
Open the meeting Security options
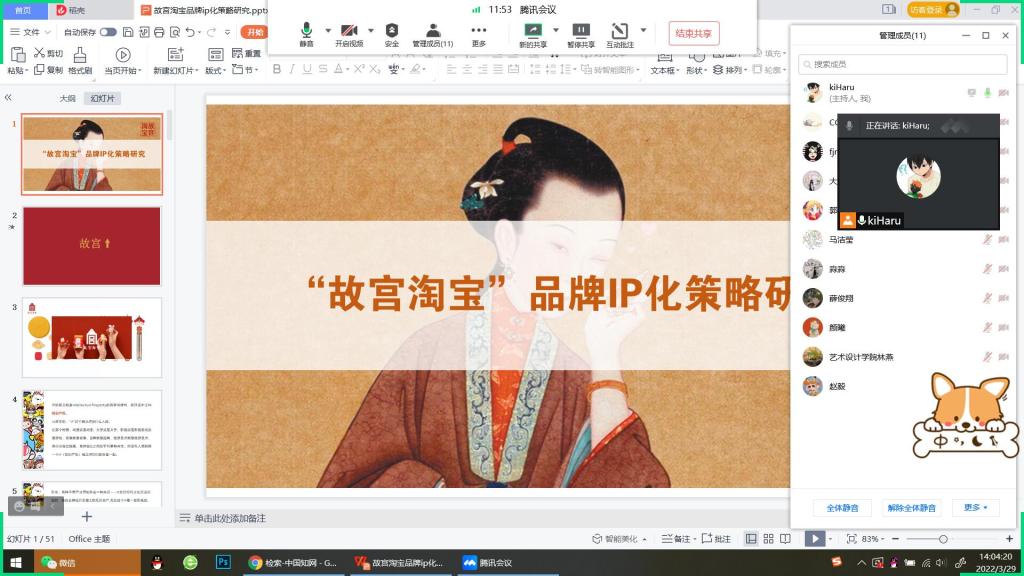392,35
